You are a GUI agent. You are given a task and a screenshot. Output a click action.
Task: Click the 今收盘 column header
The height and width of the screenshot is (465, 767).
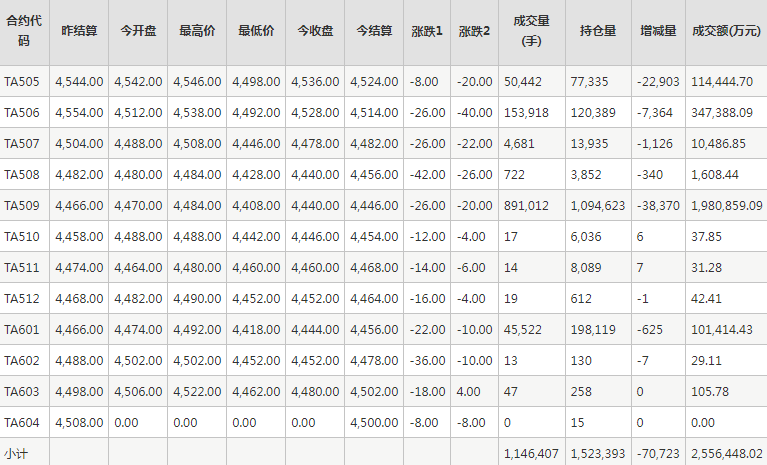pyautogui.click(x=315, y=31)
